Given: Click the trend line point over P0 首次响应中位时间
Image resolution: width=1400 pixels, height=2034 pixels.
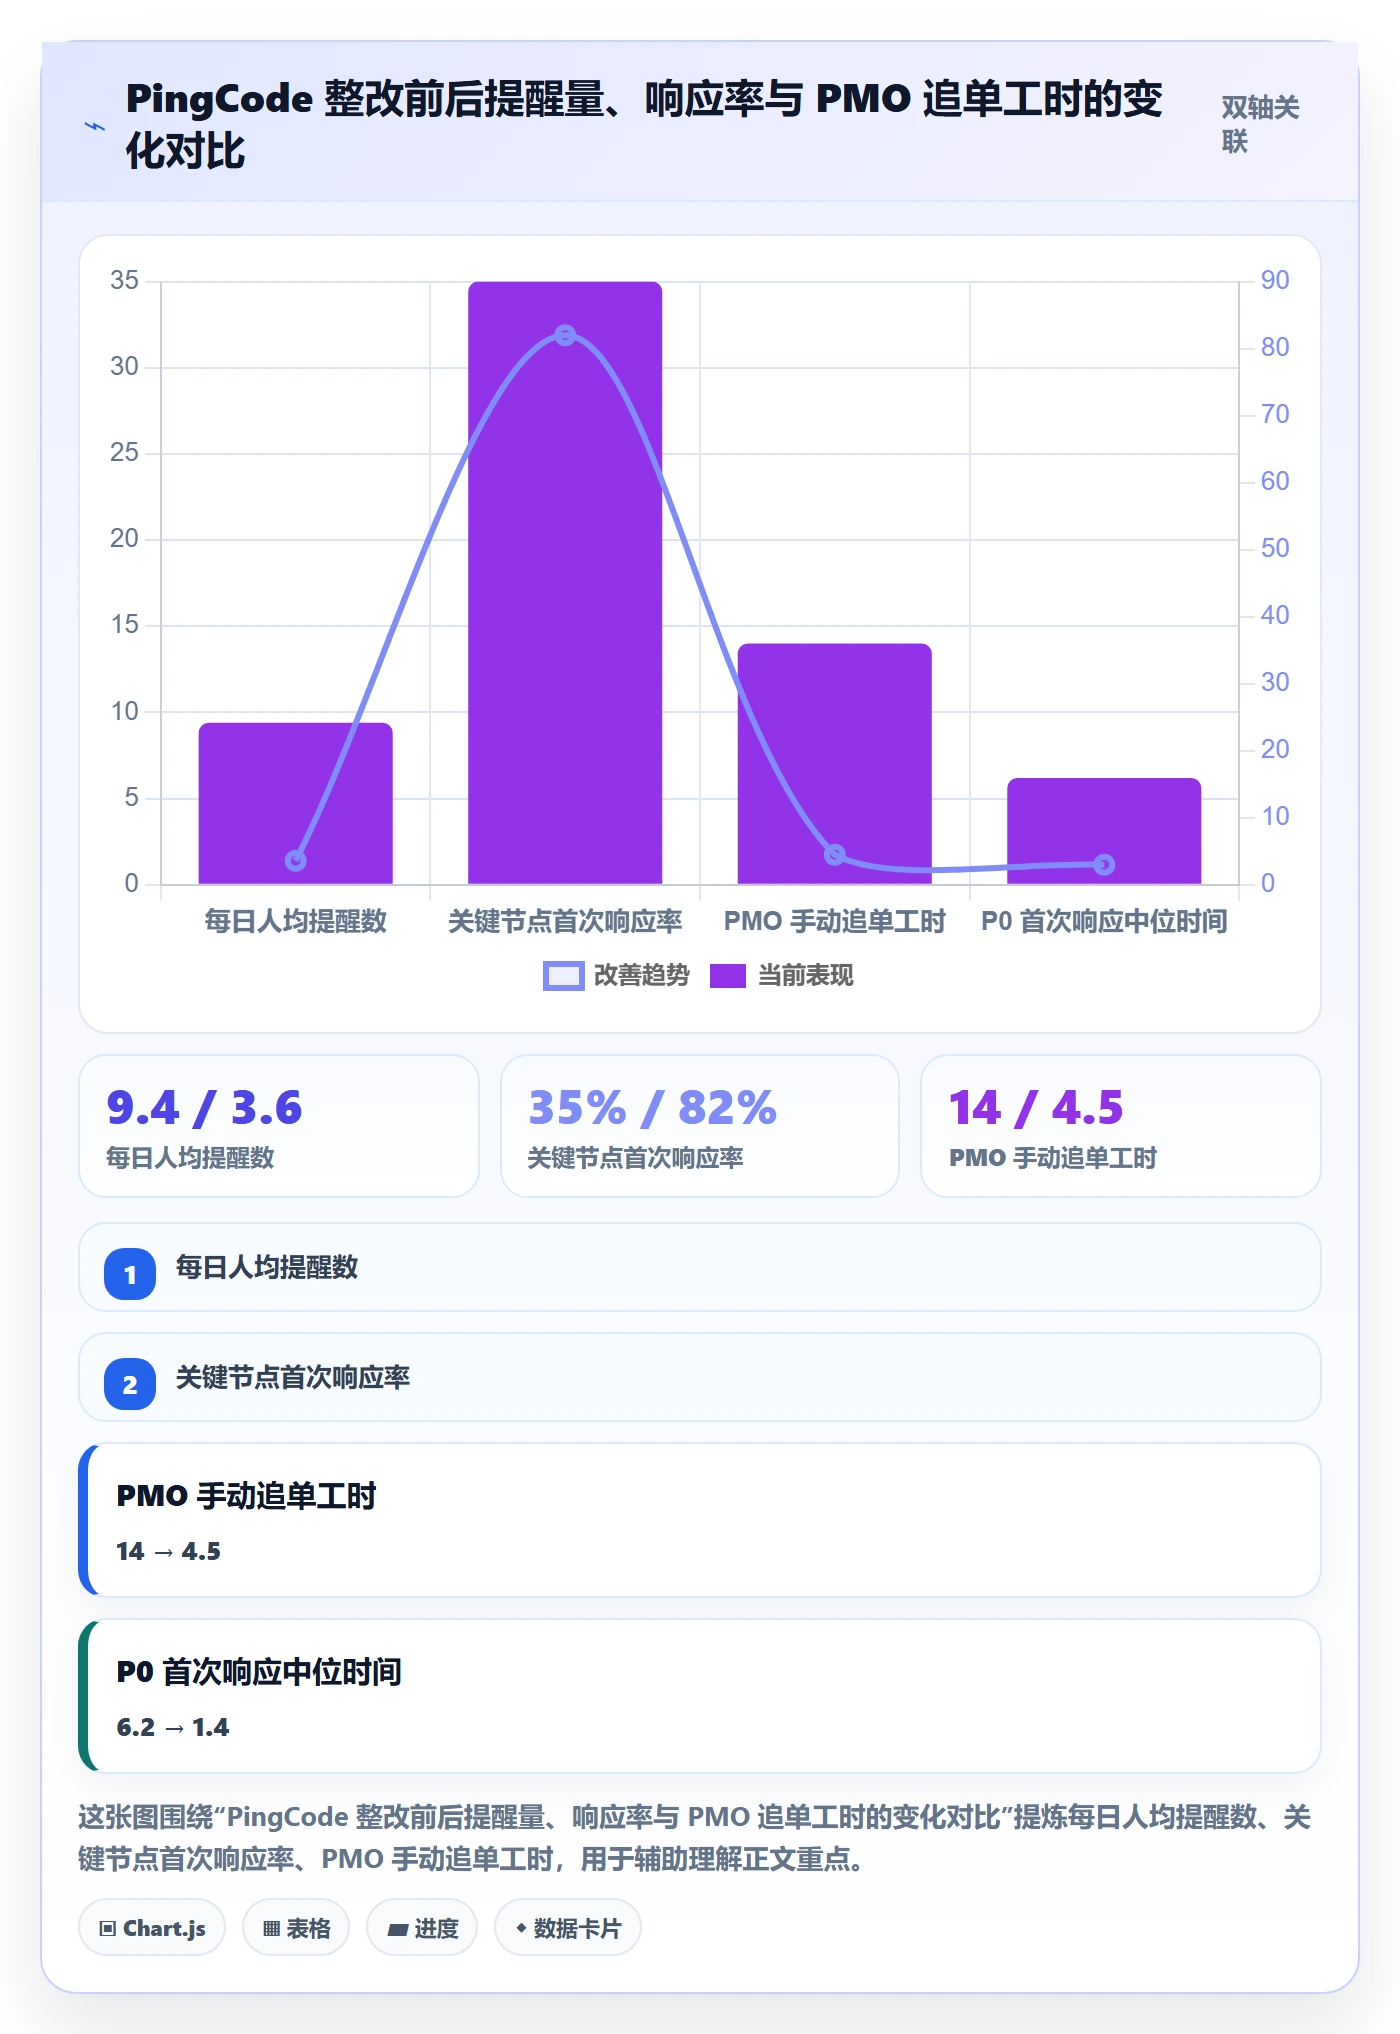Looking at the screenshot, I should coord(1104,864).
